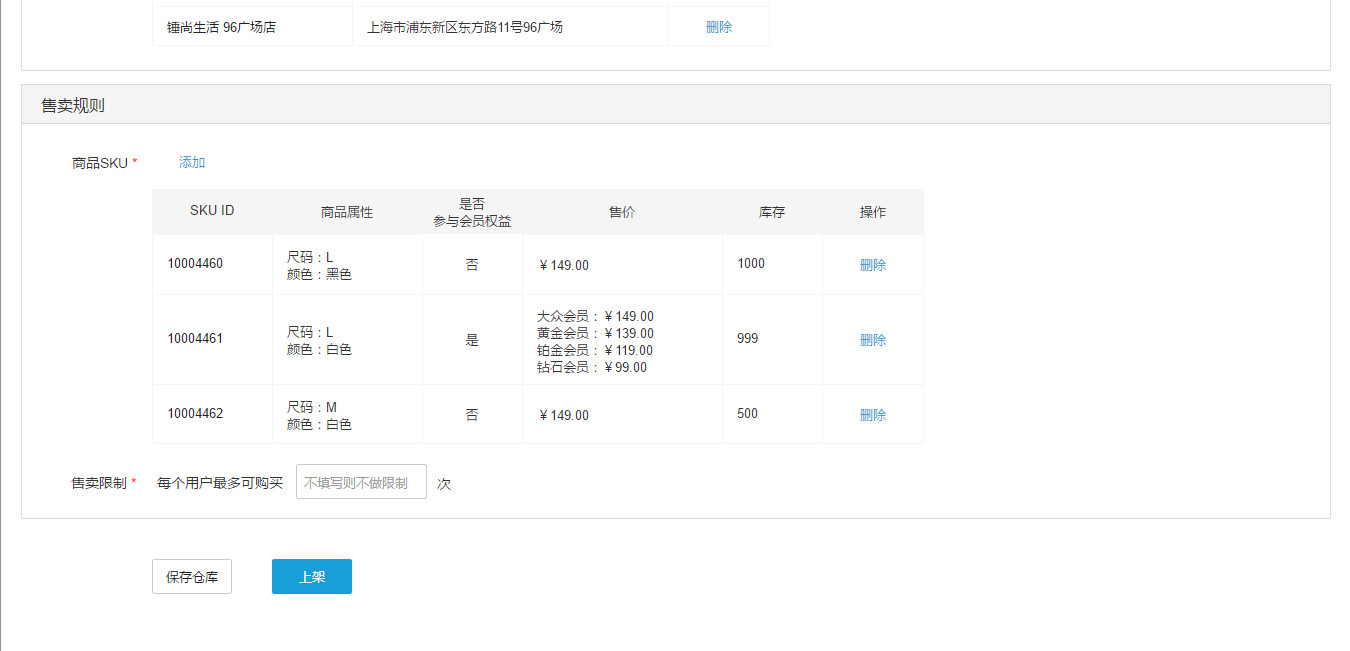This screenshot has width=1350, height=651.
Task: Select the 否 membership cell for SKU 10004460
Action: pos(472,264)
